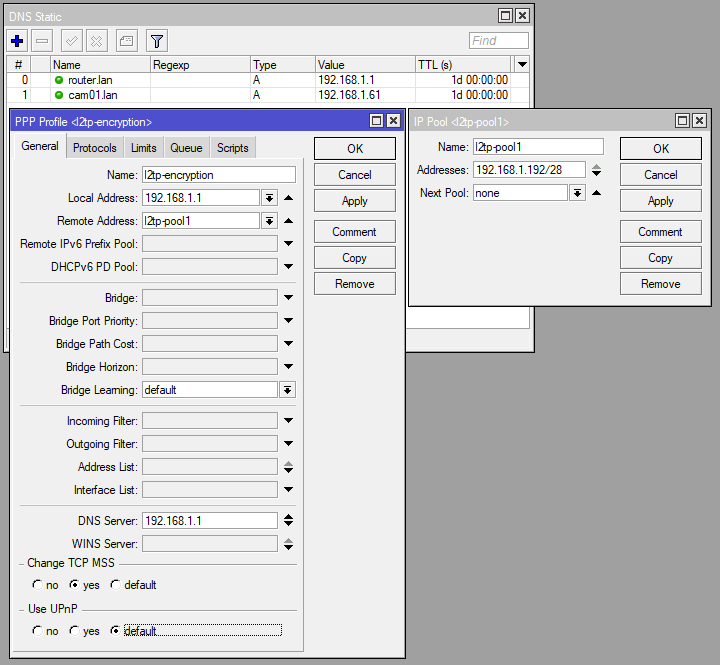The image size is (720, 665).
Task: Expand the Bridge field
Action: tap(288, 298)
